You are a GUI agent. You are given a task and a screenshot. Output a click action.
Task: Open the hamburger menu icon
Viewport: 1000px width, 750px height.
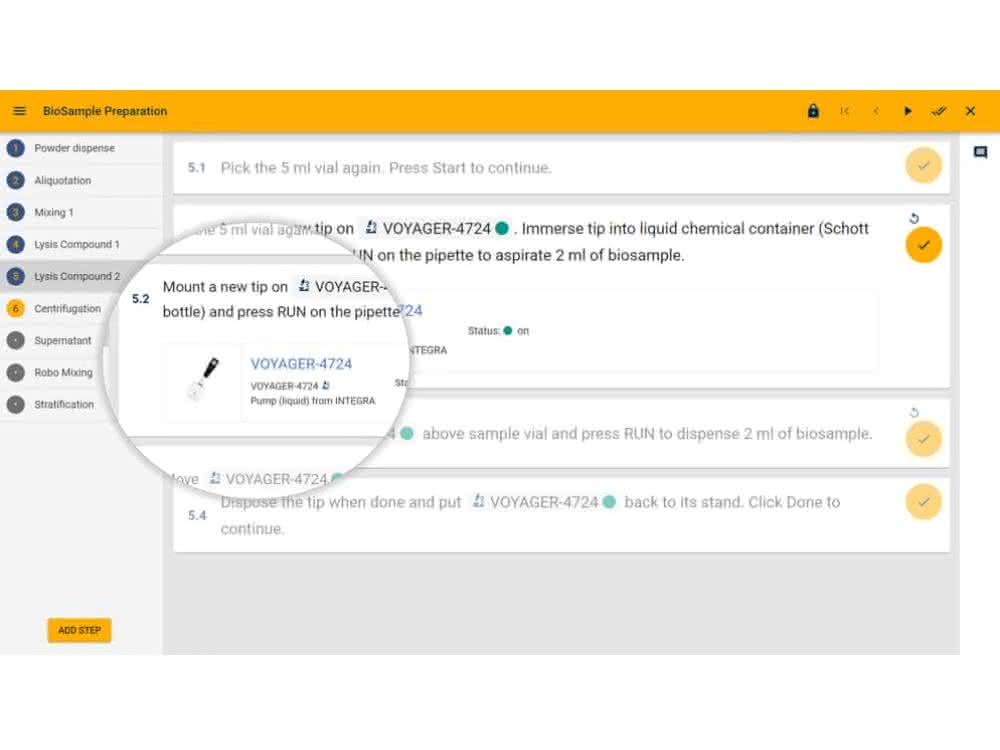[20, 111]
